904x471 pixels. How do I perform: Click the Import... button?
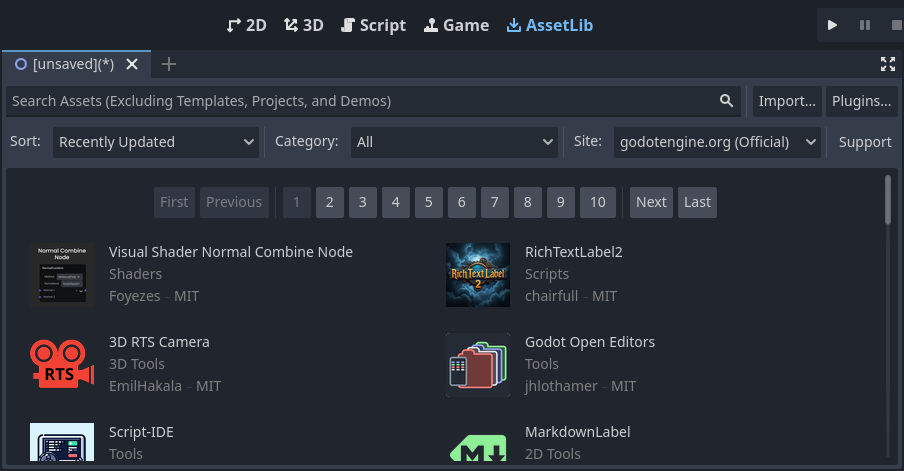click(x=786, y=101)
